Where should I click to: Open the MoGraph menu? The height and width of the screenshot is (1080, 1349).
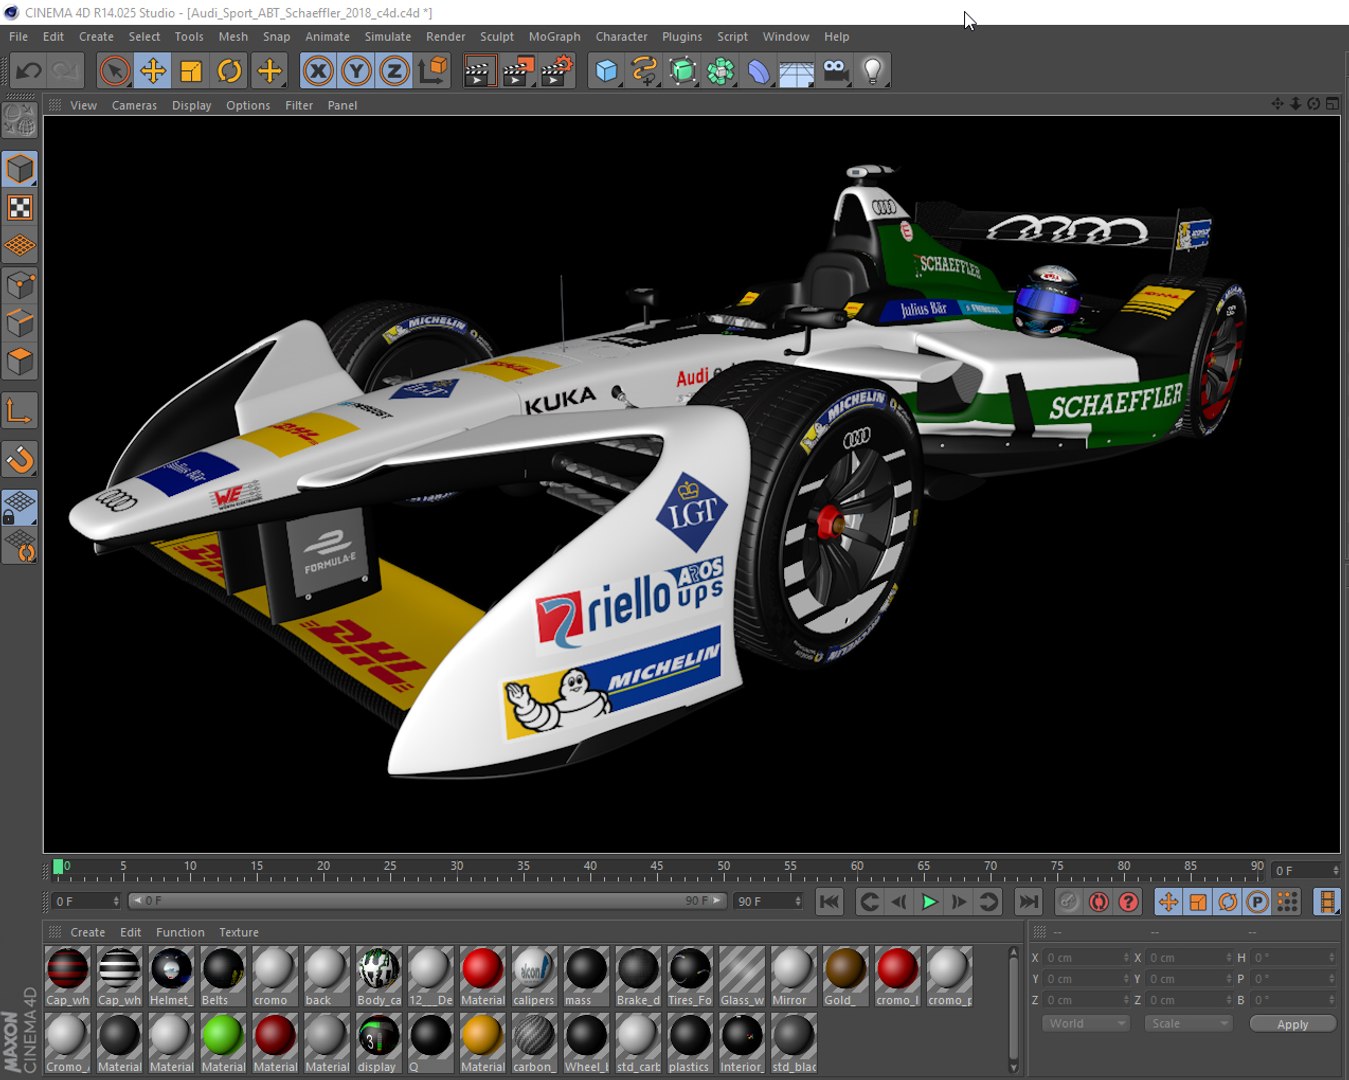point(554,37)
